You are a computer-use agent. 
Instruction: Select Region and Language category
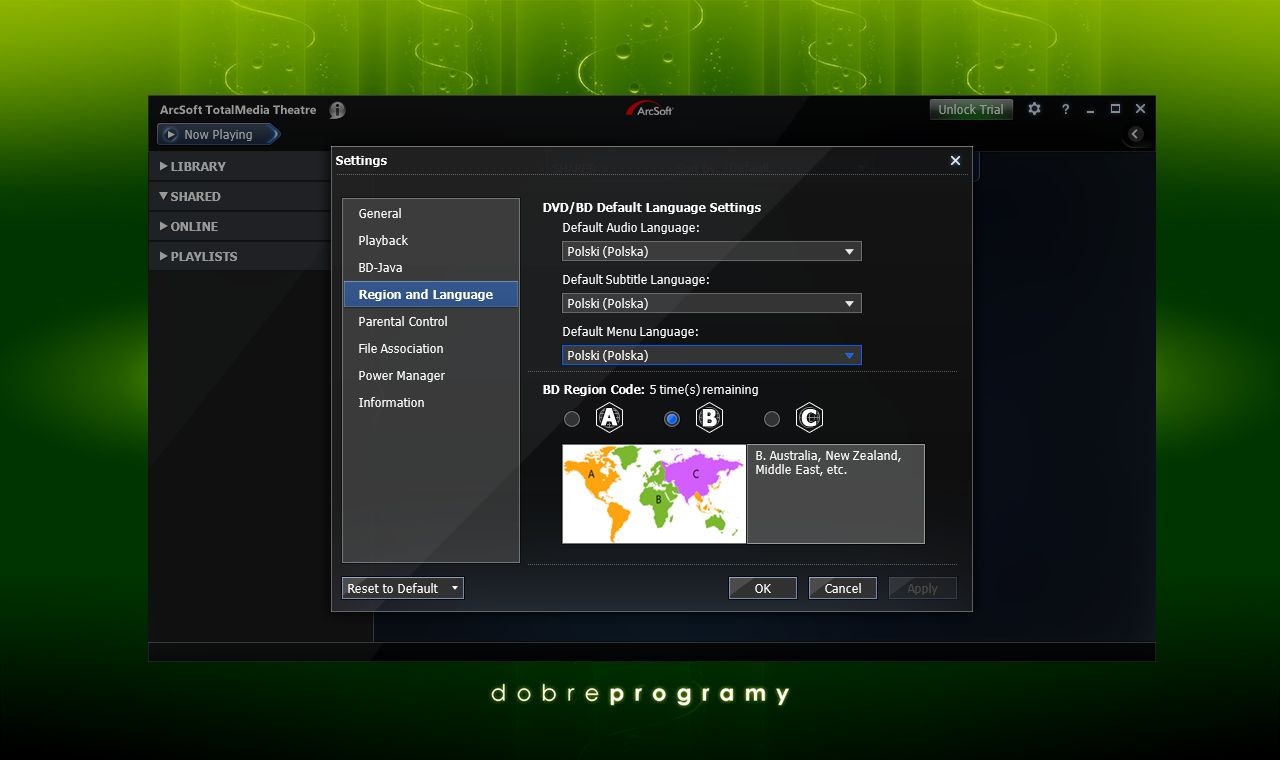[431, 294]
